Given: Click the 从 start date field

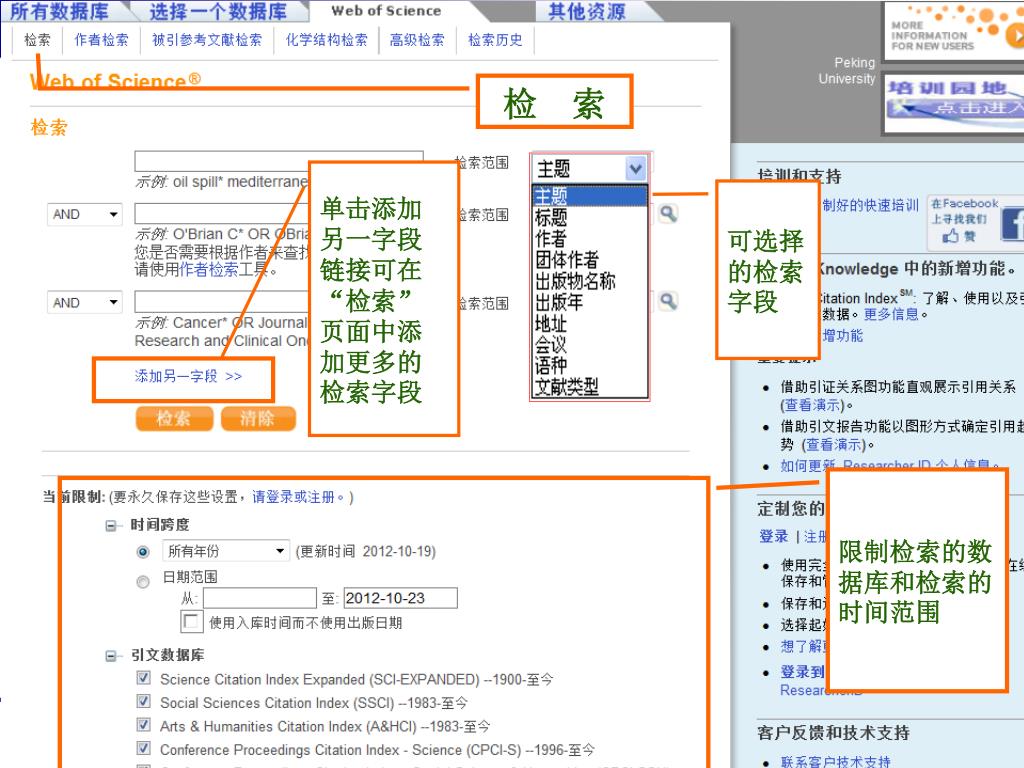Looking at the screenshot, I should (x=260, y=598).
